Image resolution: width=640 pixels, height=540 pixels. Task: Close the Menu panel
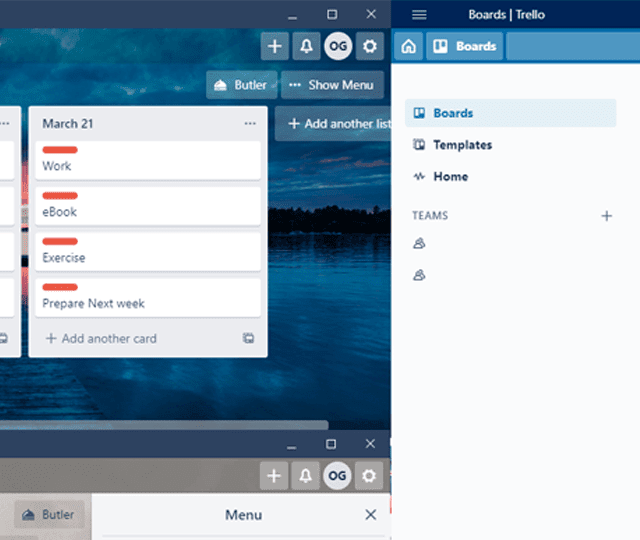(x=371, y=515)
